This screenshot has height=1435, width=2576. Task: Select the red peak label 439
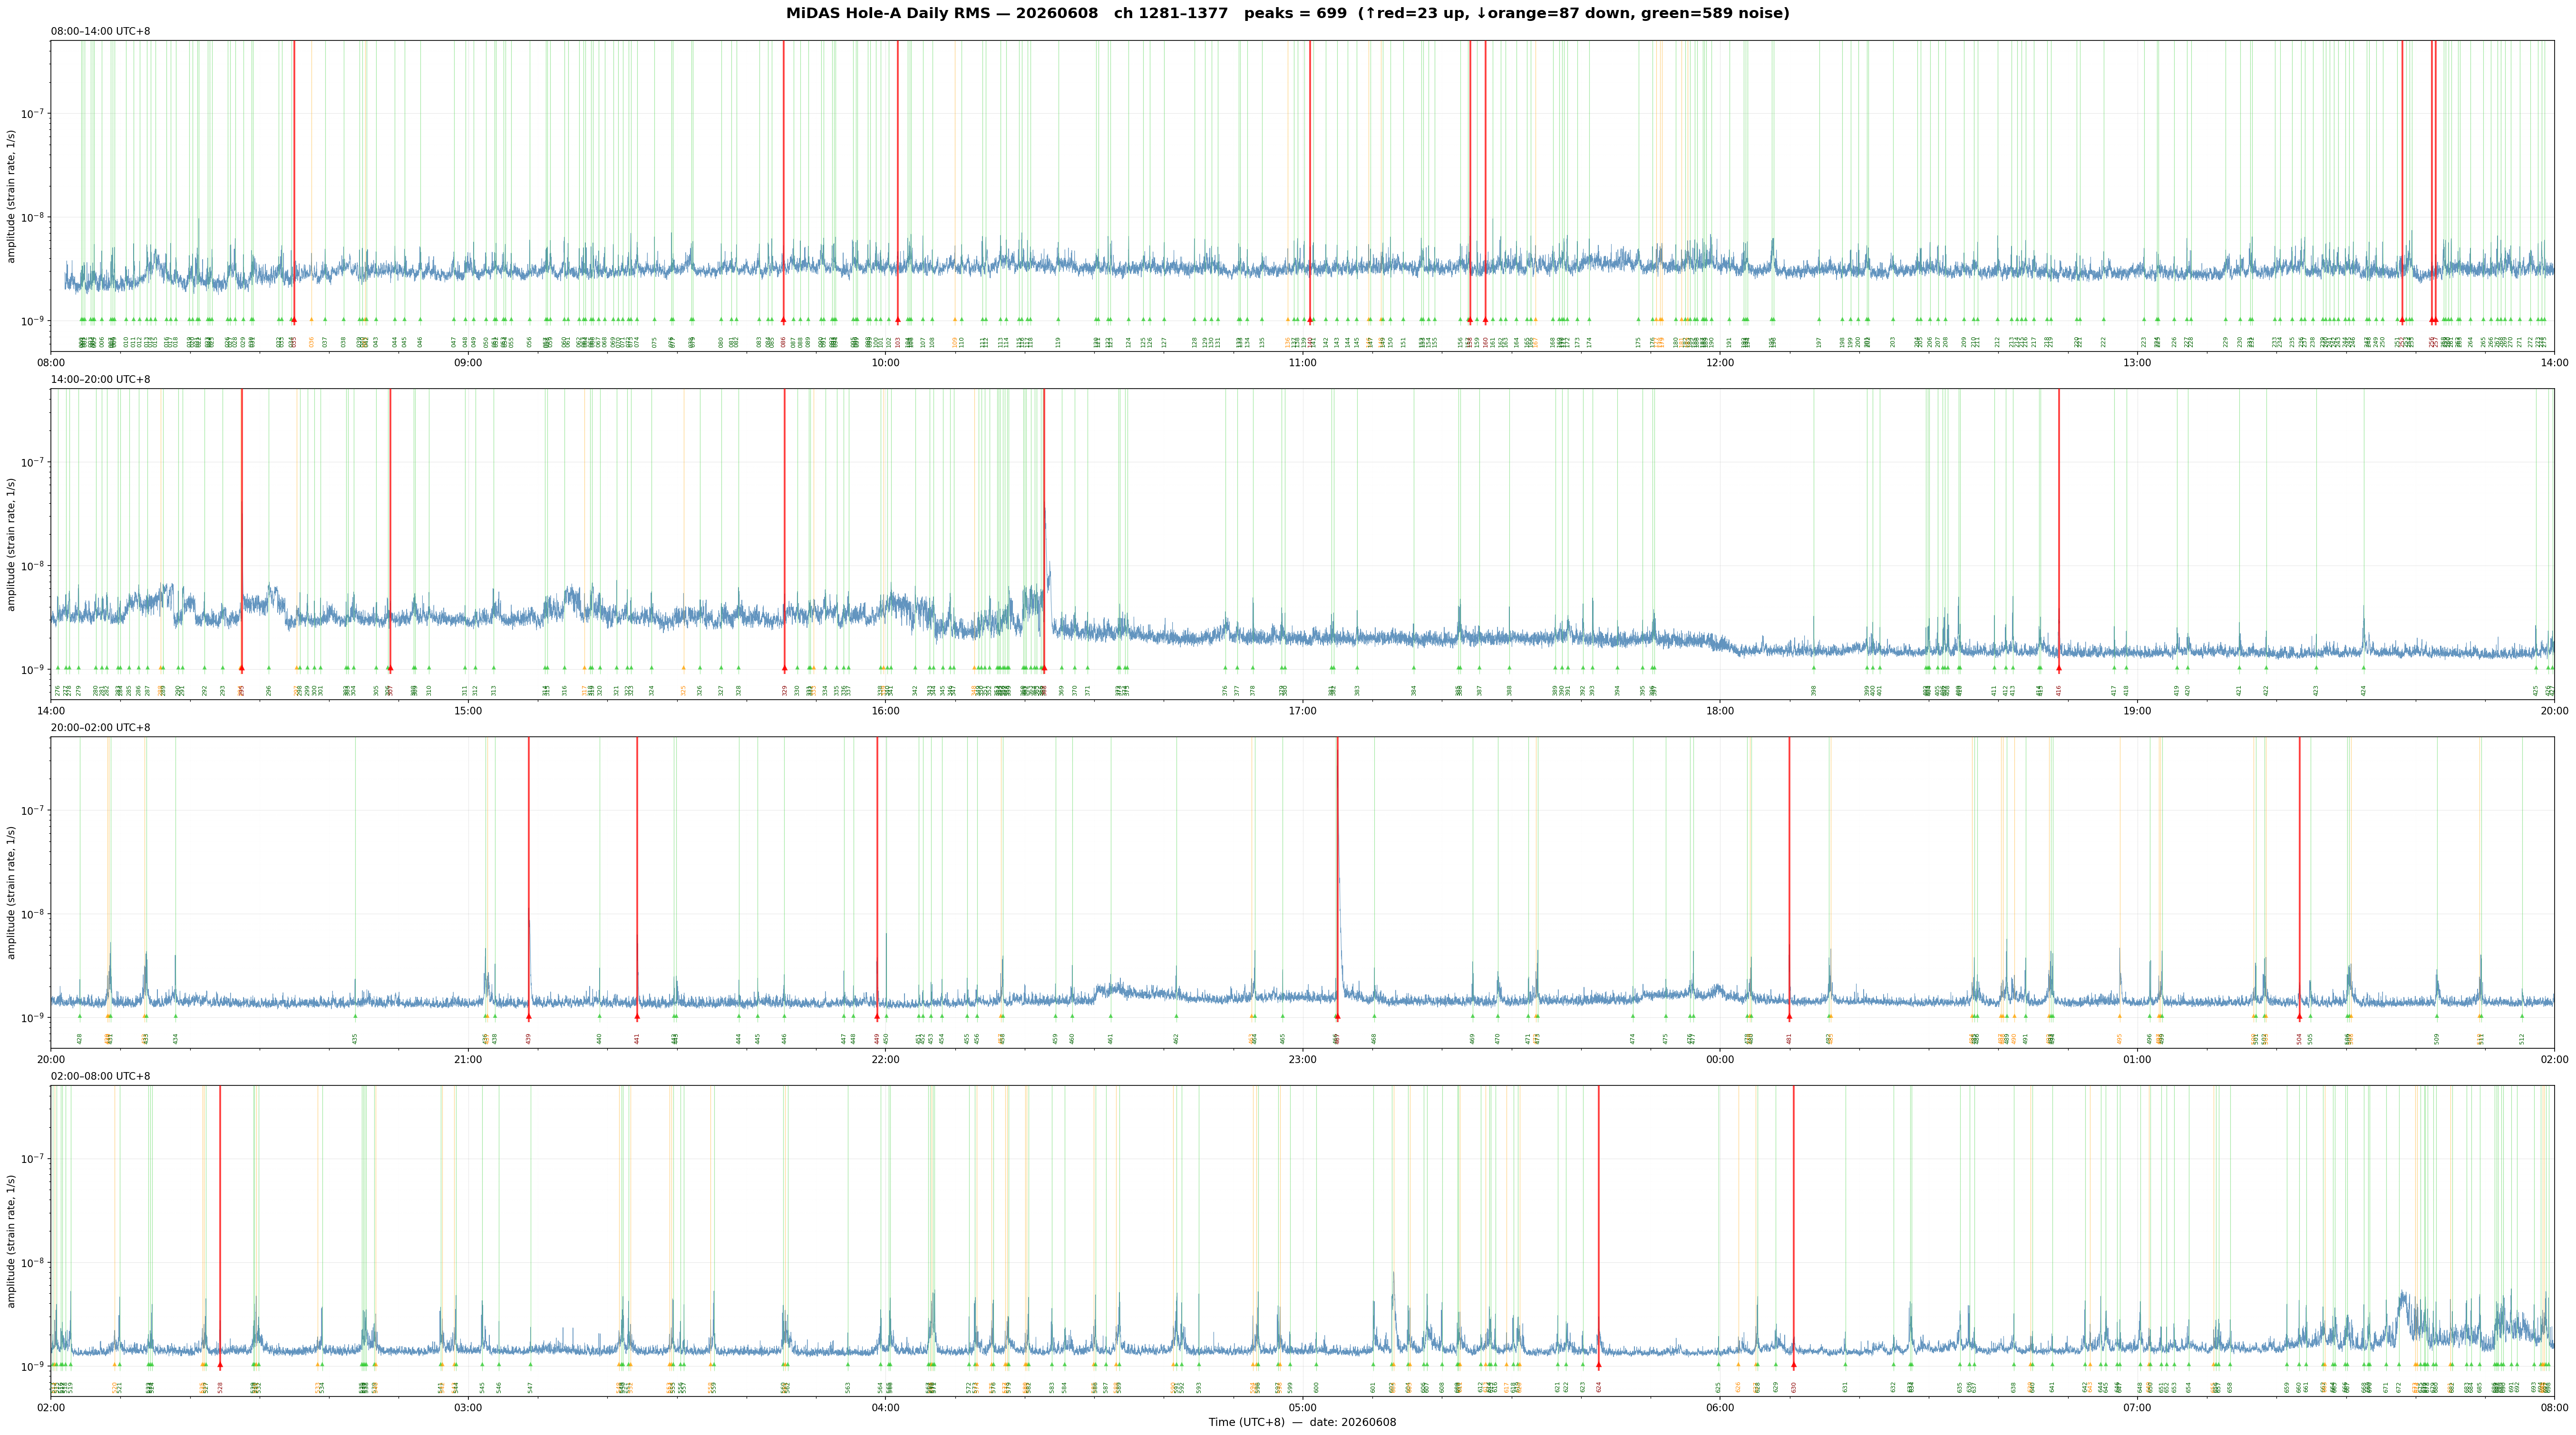point(529,1039)
